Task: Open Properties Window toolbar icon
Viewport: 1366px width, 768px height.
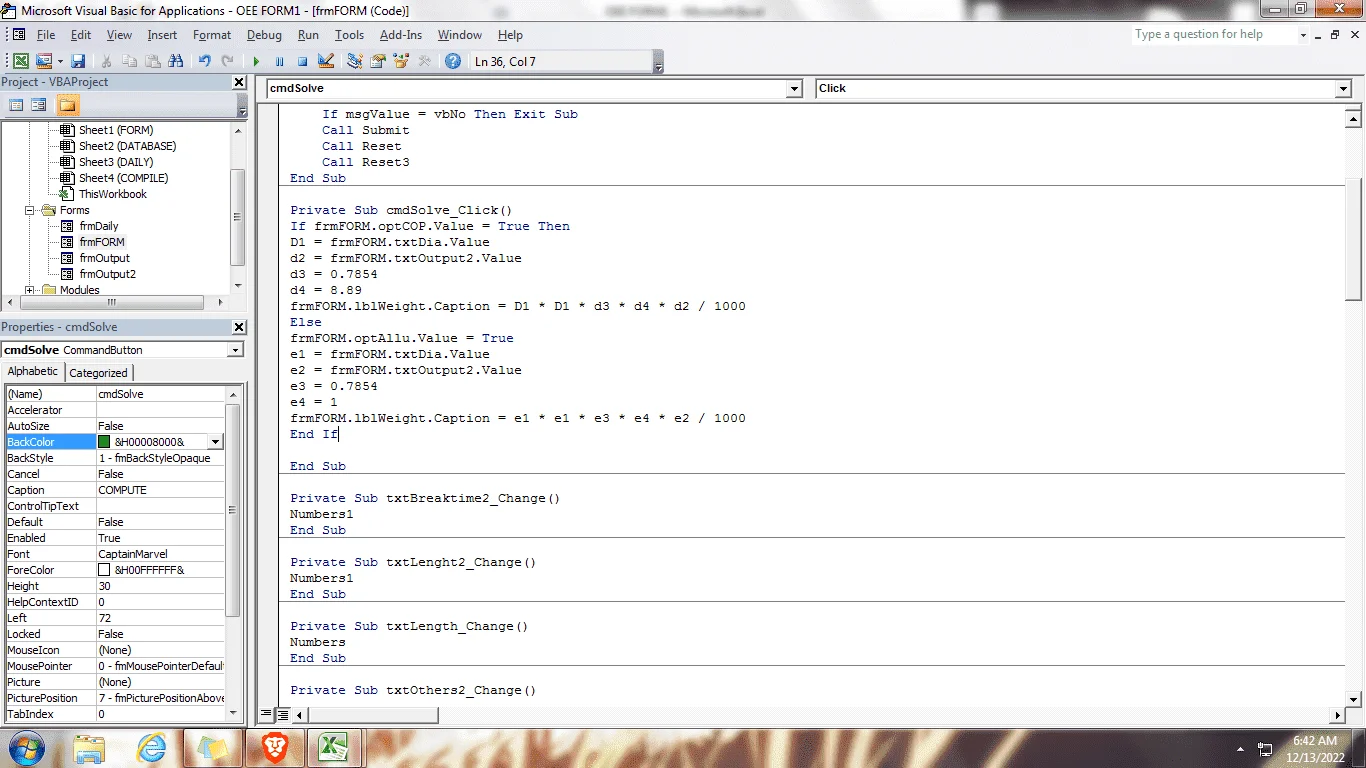Action: [378, 61]
